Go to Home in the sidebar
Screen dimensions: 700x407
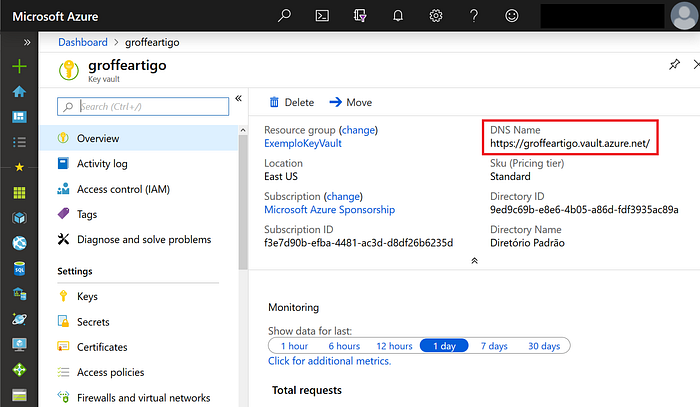[x=19, y=91]
